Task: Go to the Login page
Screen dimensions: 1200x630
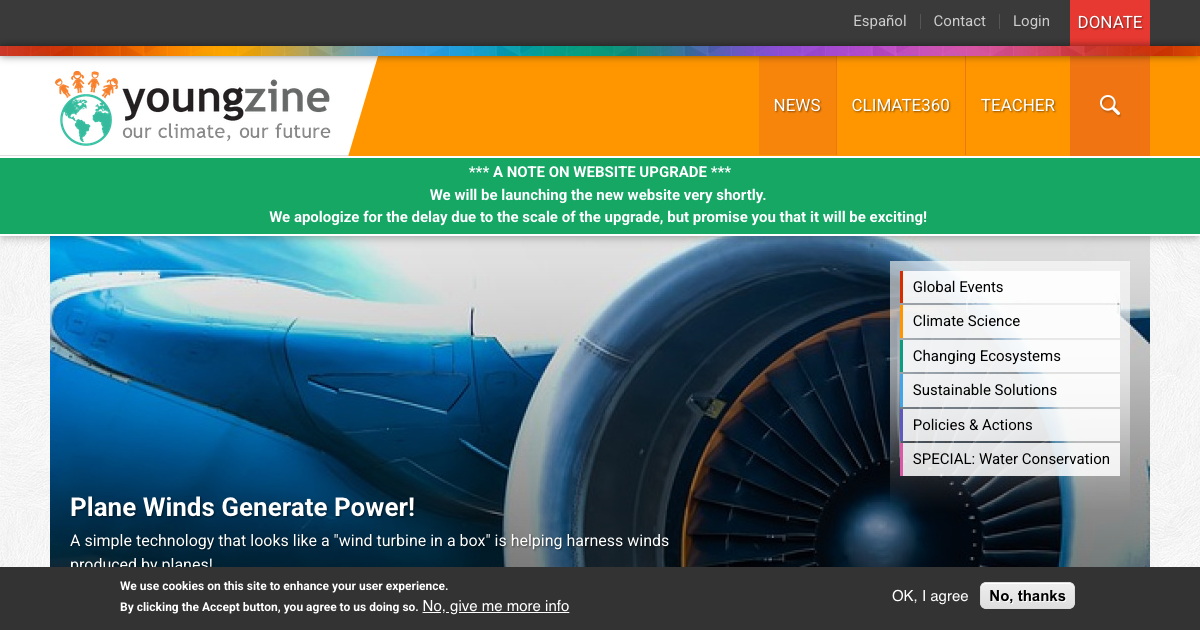Action: click(x=1031, y=21)
